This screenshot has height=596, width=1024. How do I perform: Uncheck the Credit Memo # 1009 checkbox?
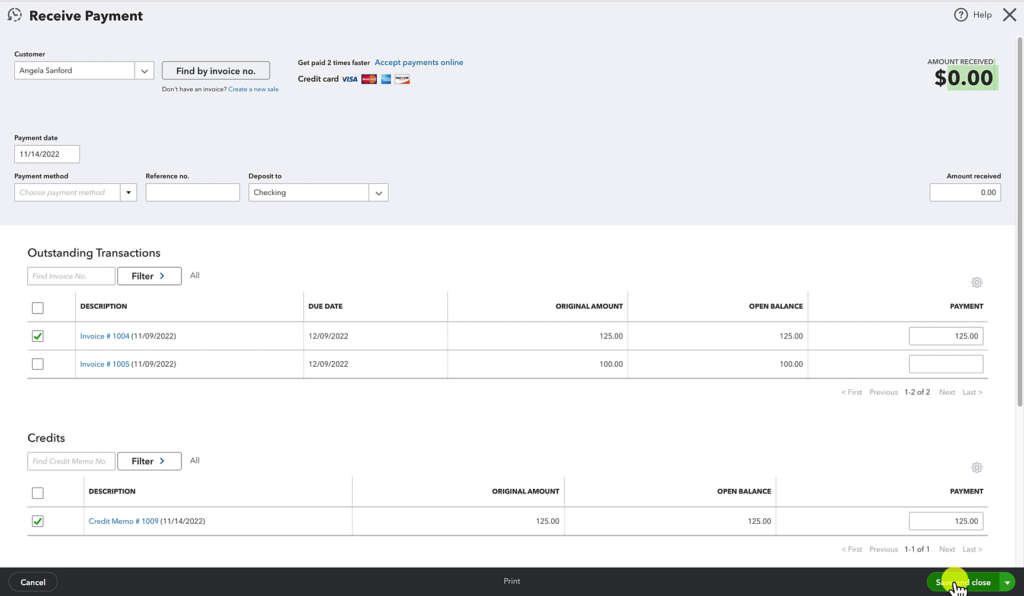click(x=38, y=521)
